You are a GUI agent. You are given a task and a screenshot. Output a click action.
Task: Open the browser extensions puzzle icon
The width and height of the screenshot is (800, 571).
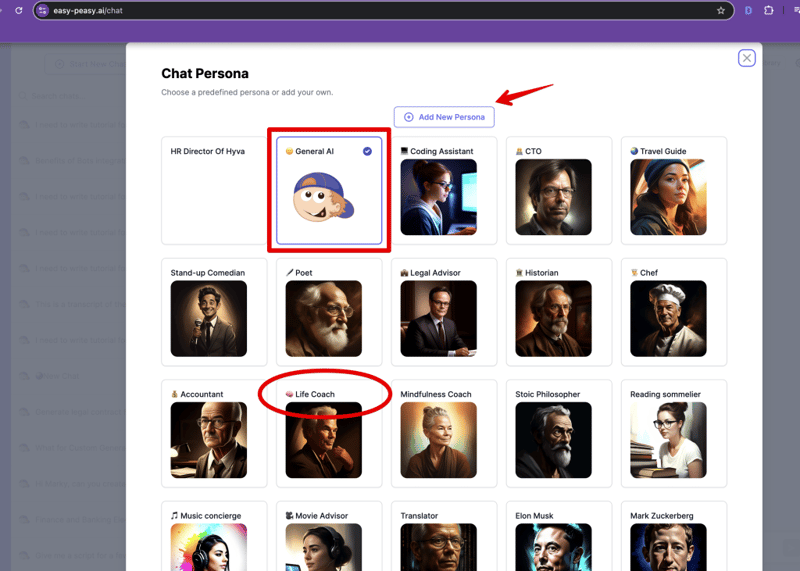click(x=769, y=11)
